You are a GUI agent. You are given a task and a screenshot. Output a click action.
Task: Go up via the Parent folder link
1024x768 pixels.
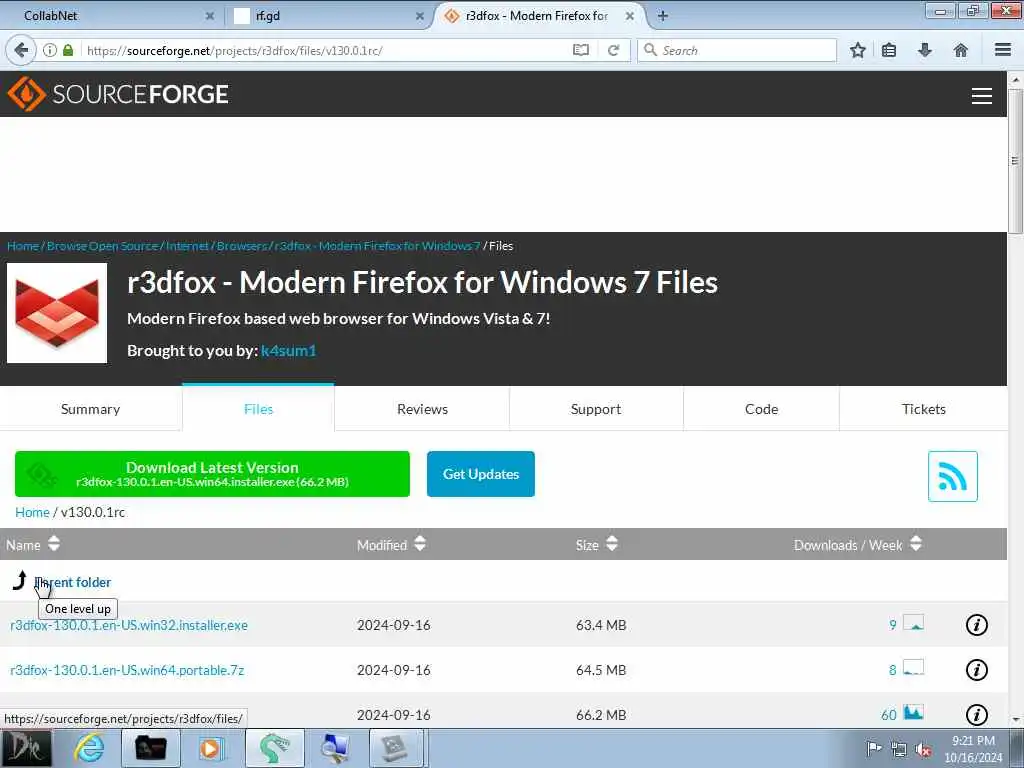(72, 582)
